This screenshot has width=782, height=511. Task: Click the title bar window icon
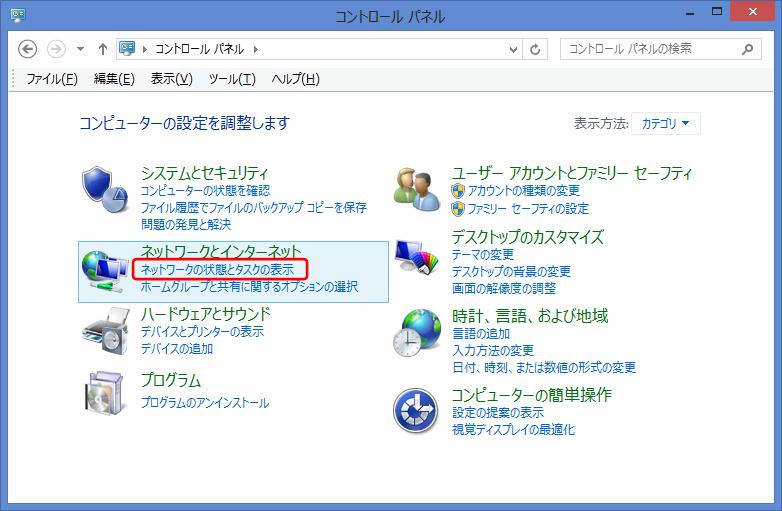(x=18, y=14)
